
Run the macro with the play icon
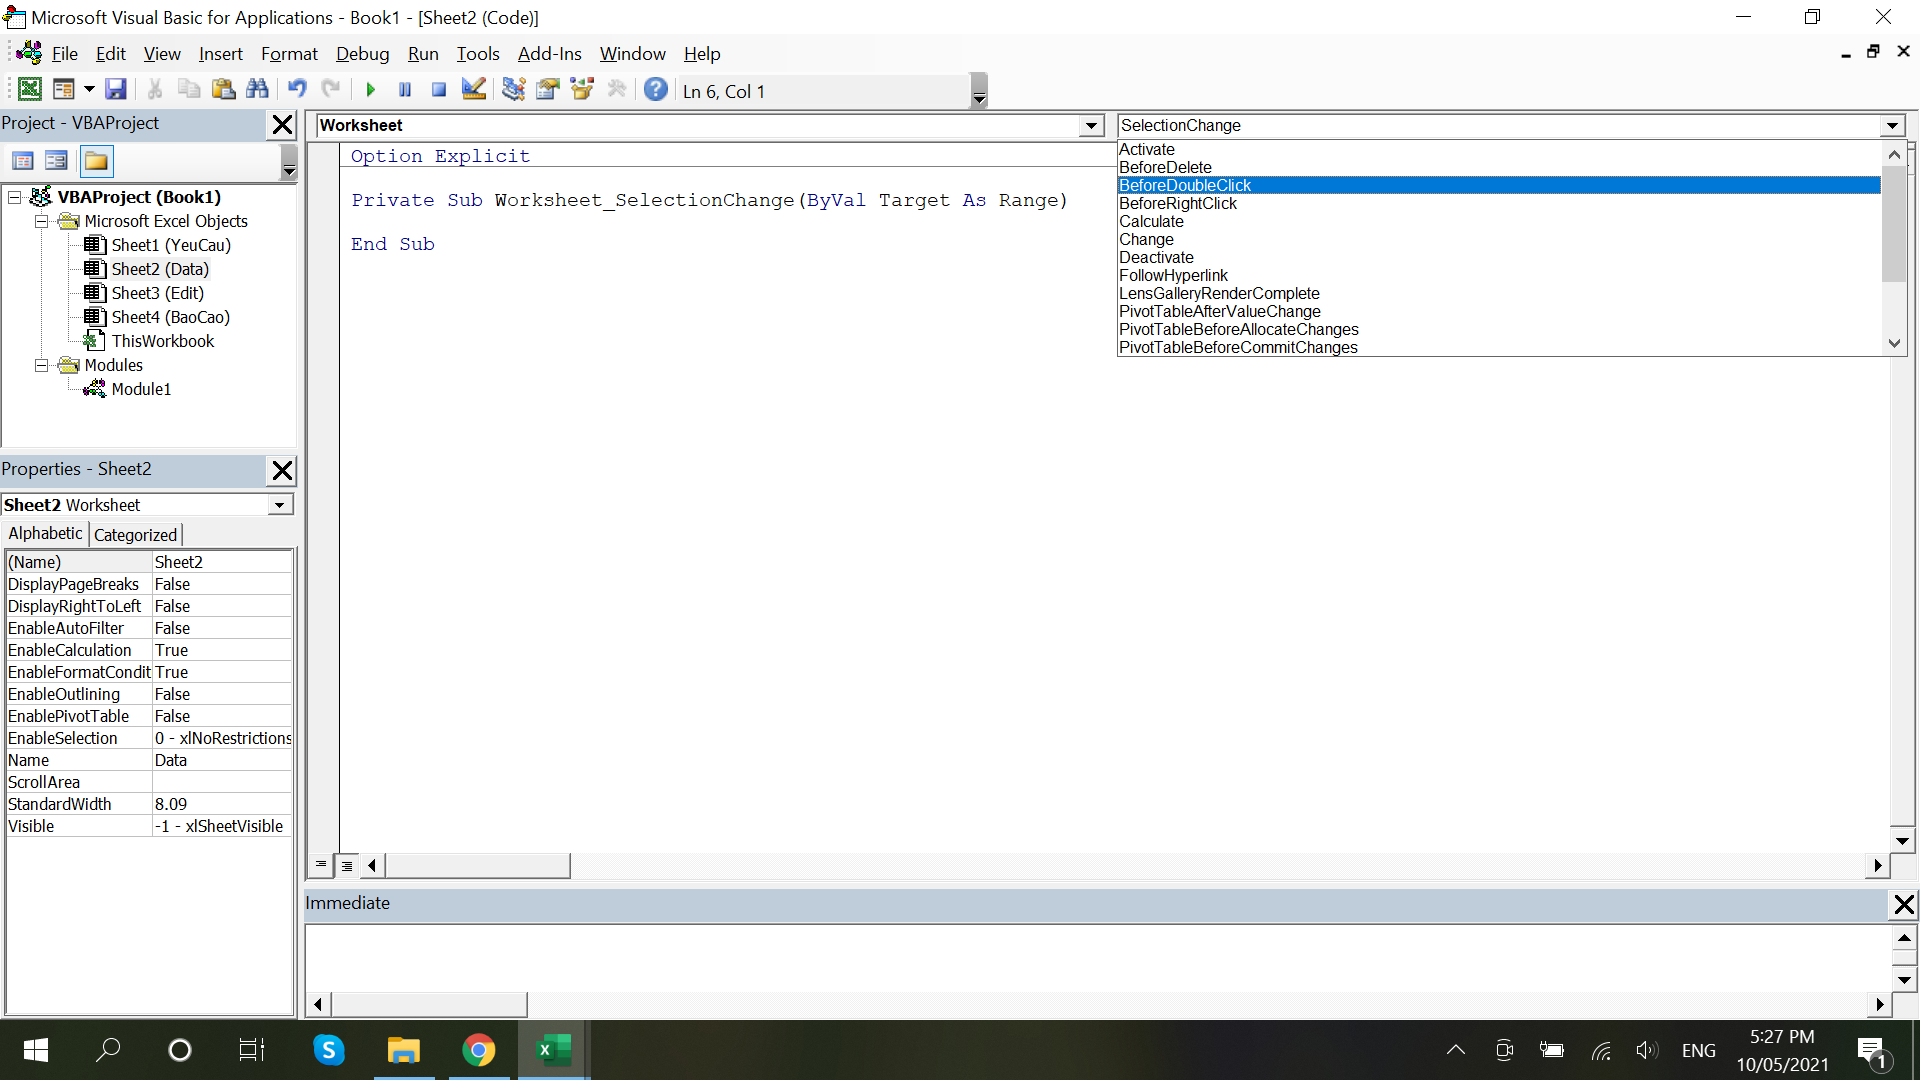[x=371, y=90]
